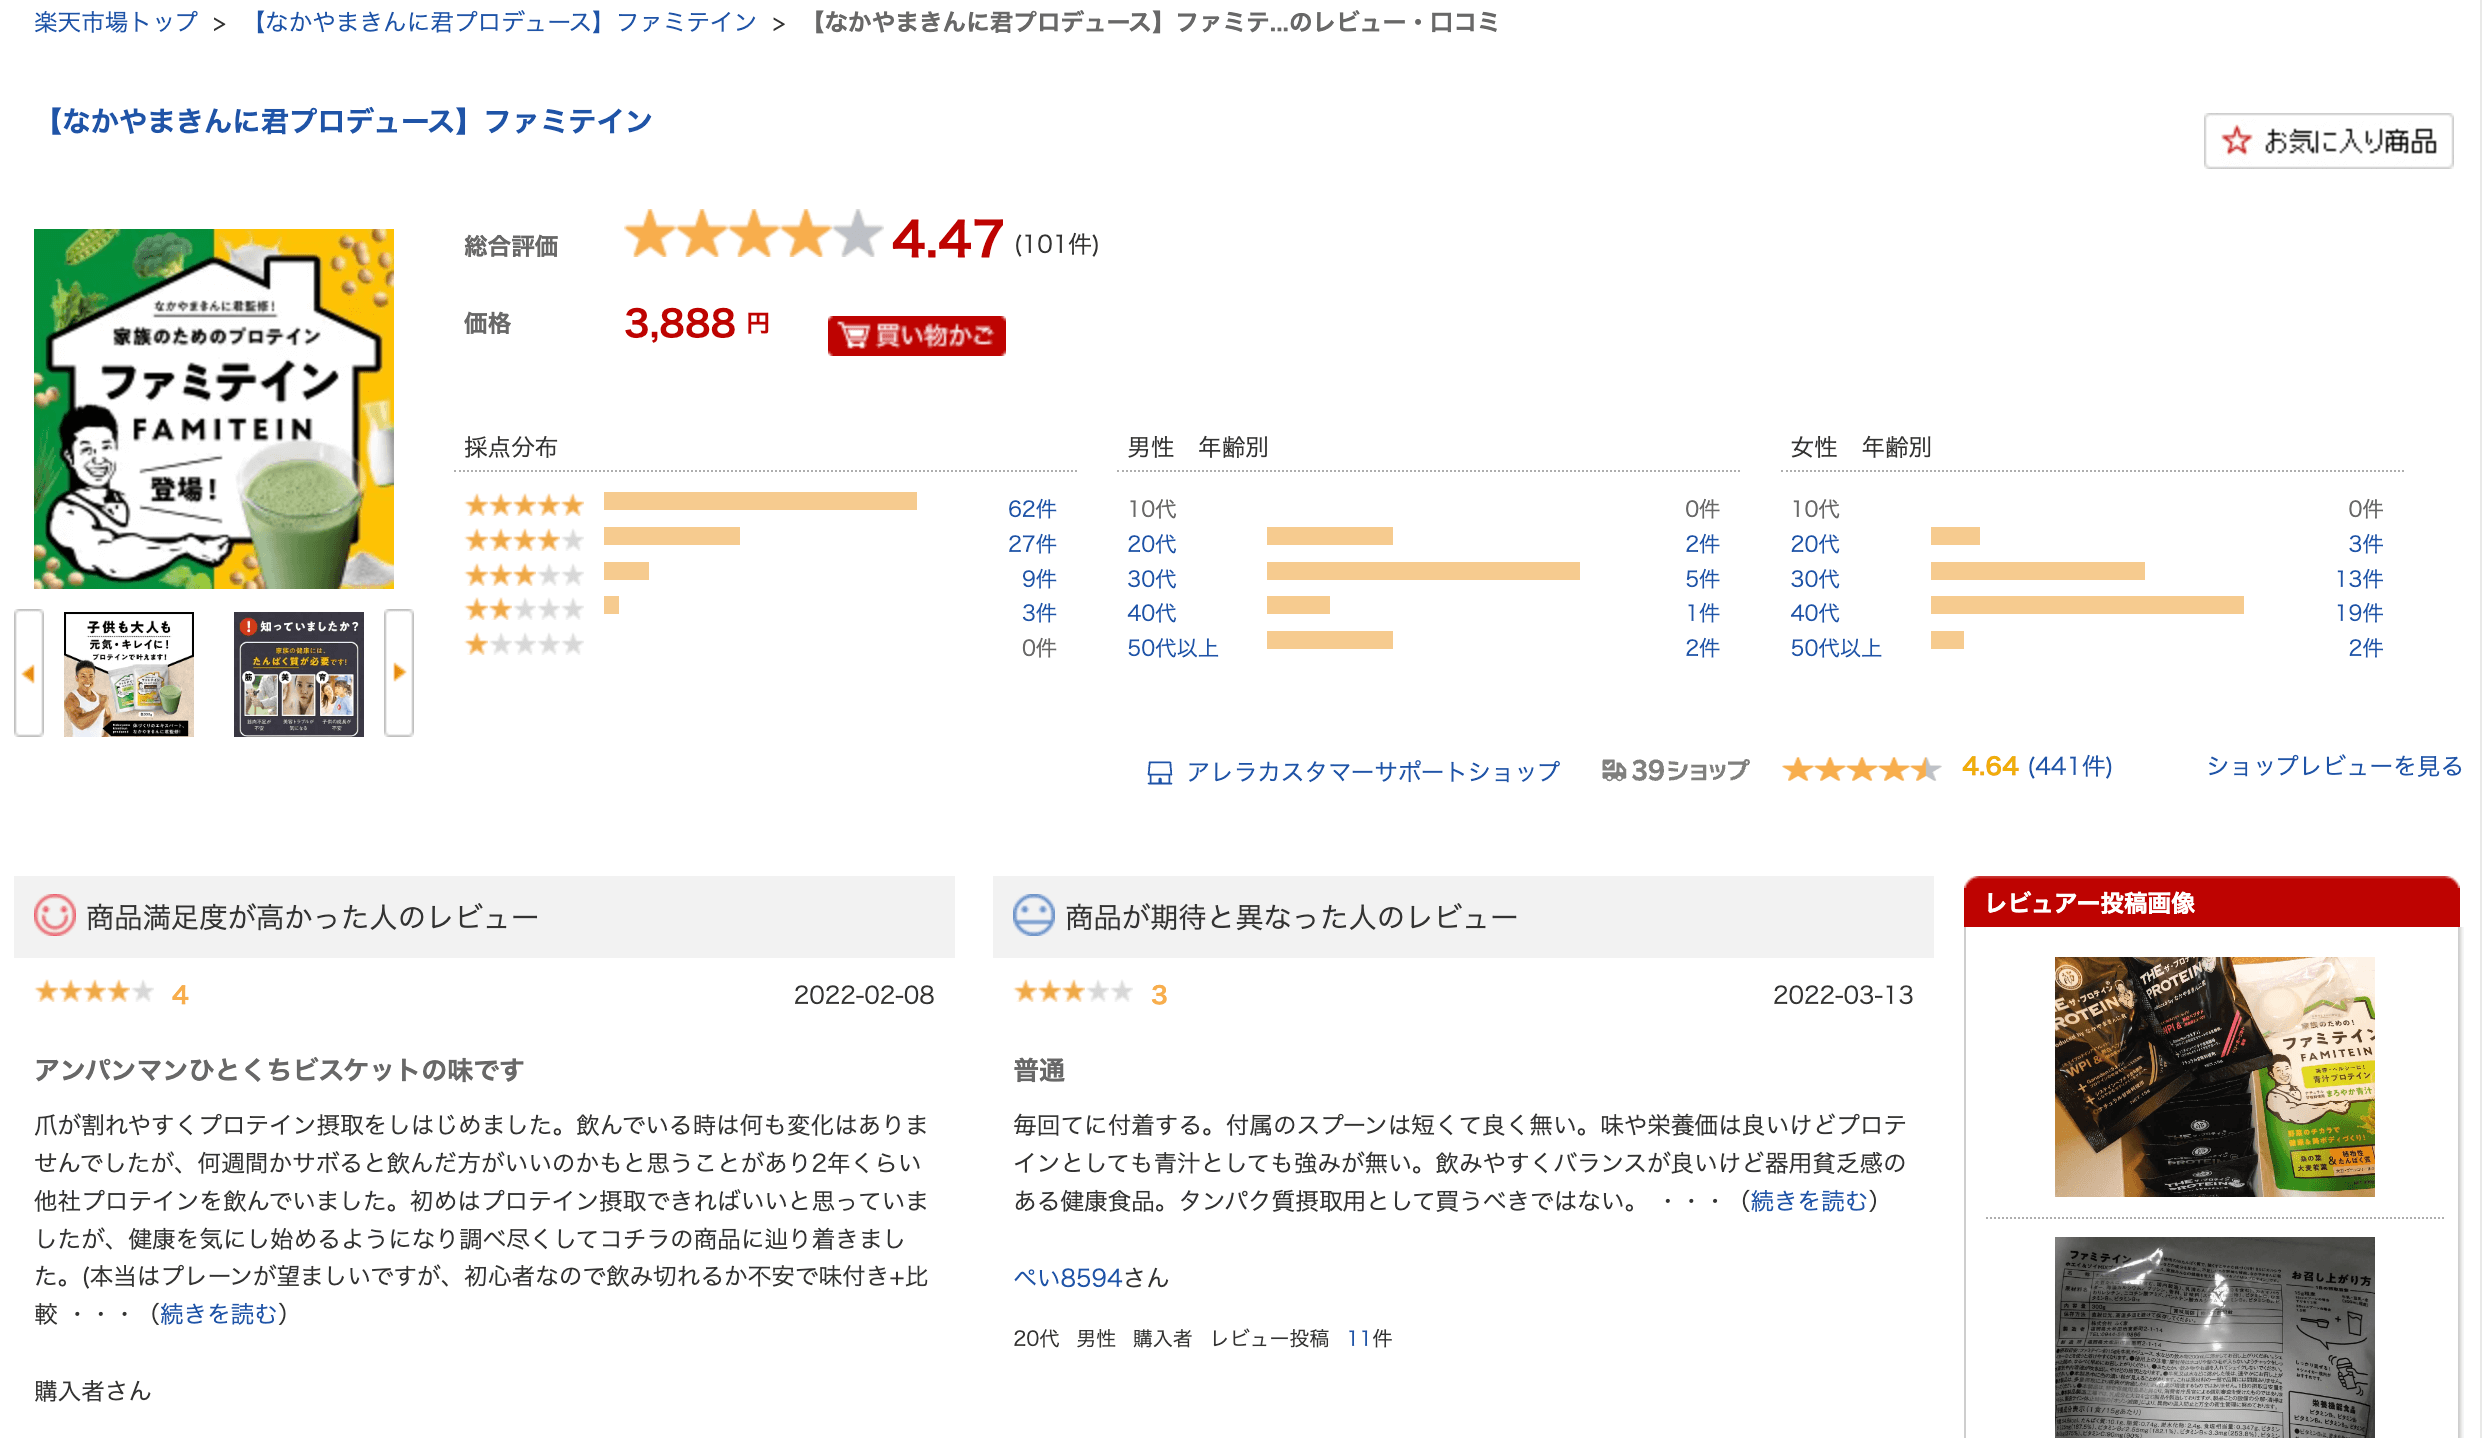Open reviewer ぺい8594 profile
Screen dimensions: 2482x1438
tap(1068, 1277)
